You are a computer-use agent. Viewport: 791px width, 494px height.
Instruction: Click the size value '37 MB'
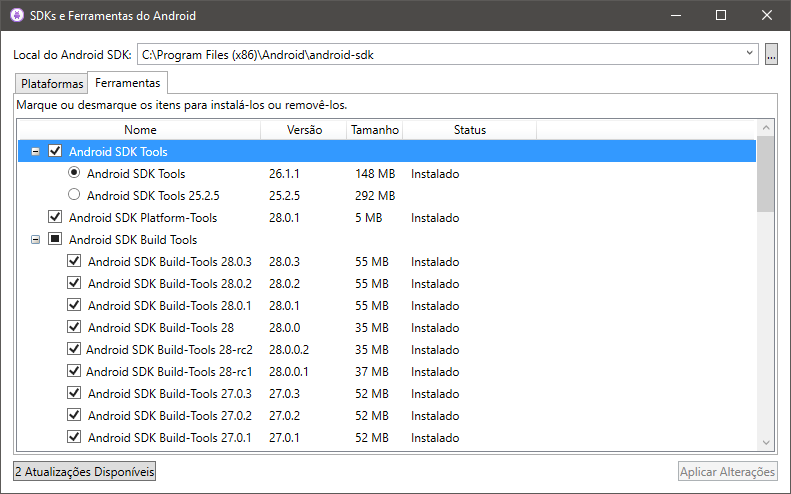[x=372, y=371]
